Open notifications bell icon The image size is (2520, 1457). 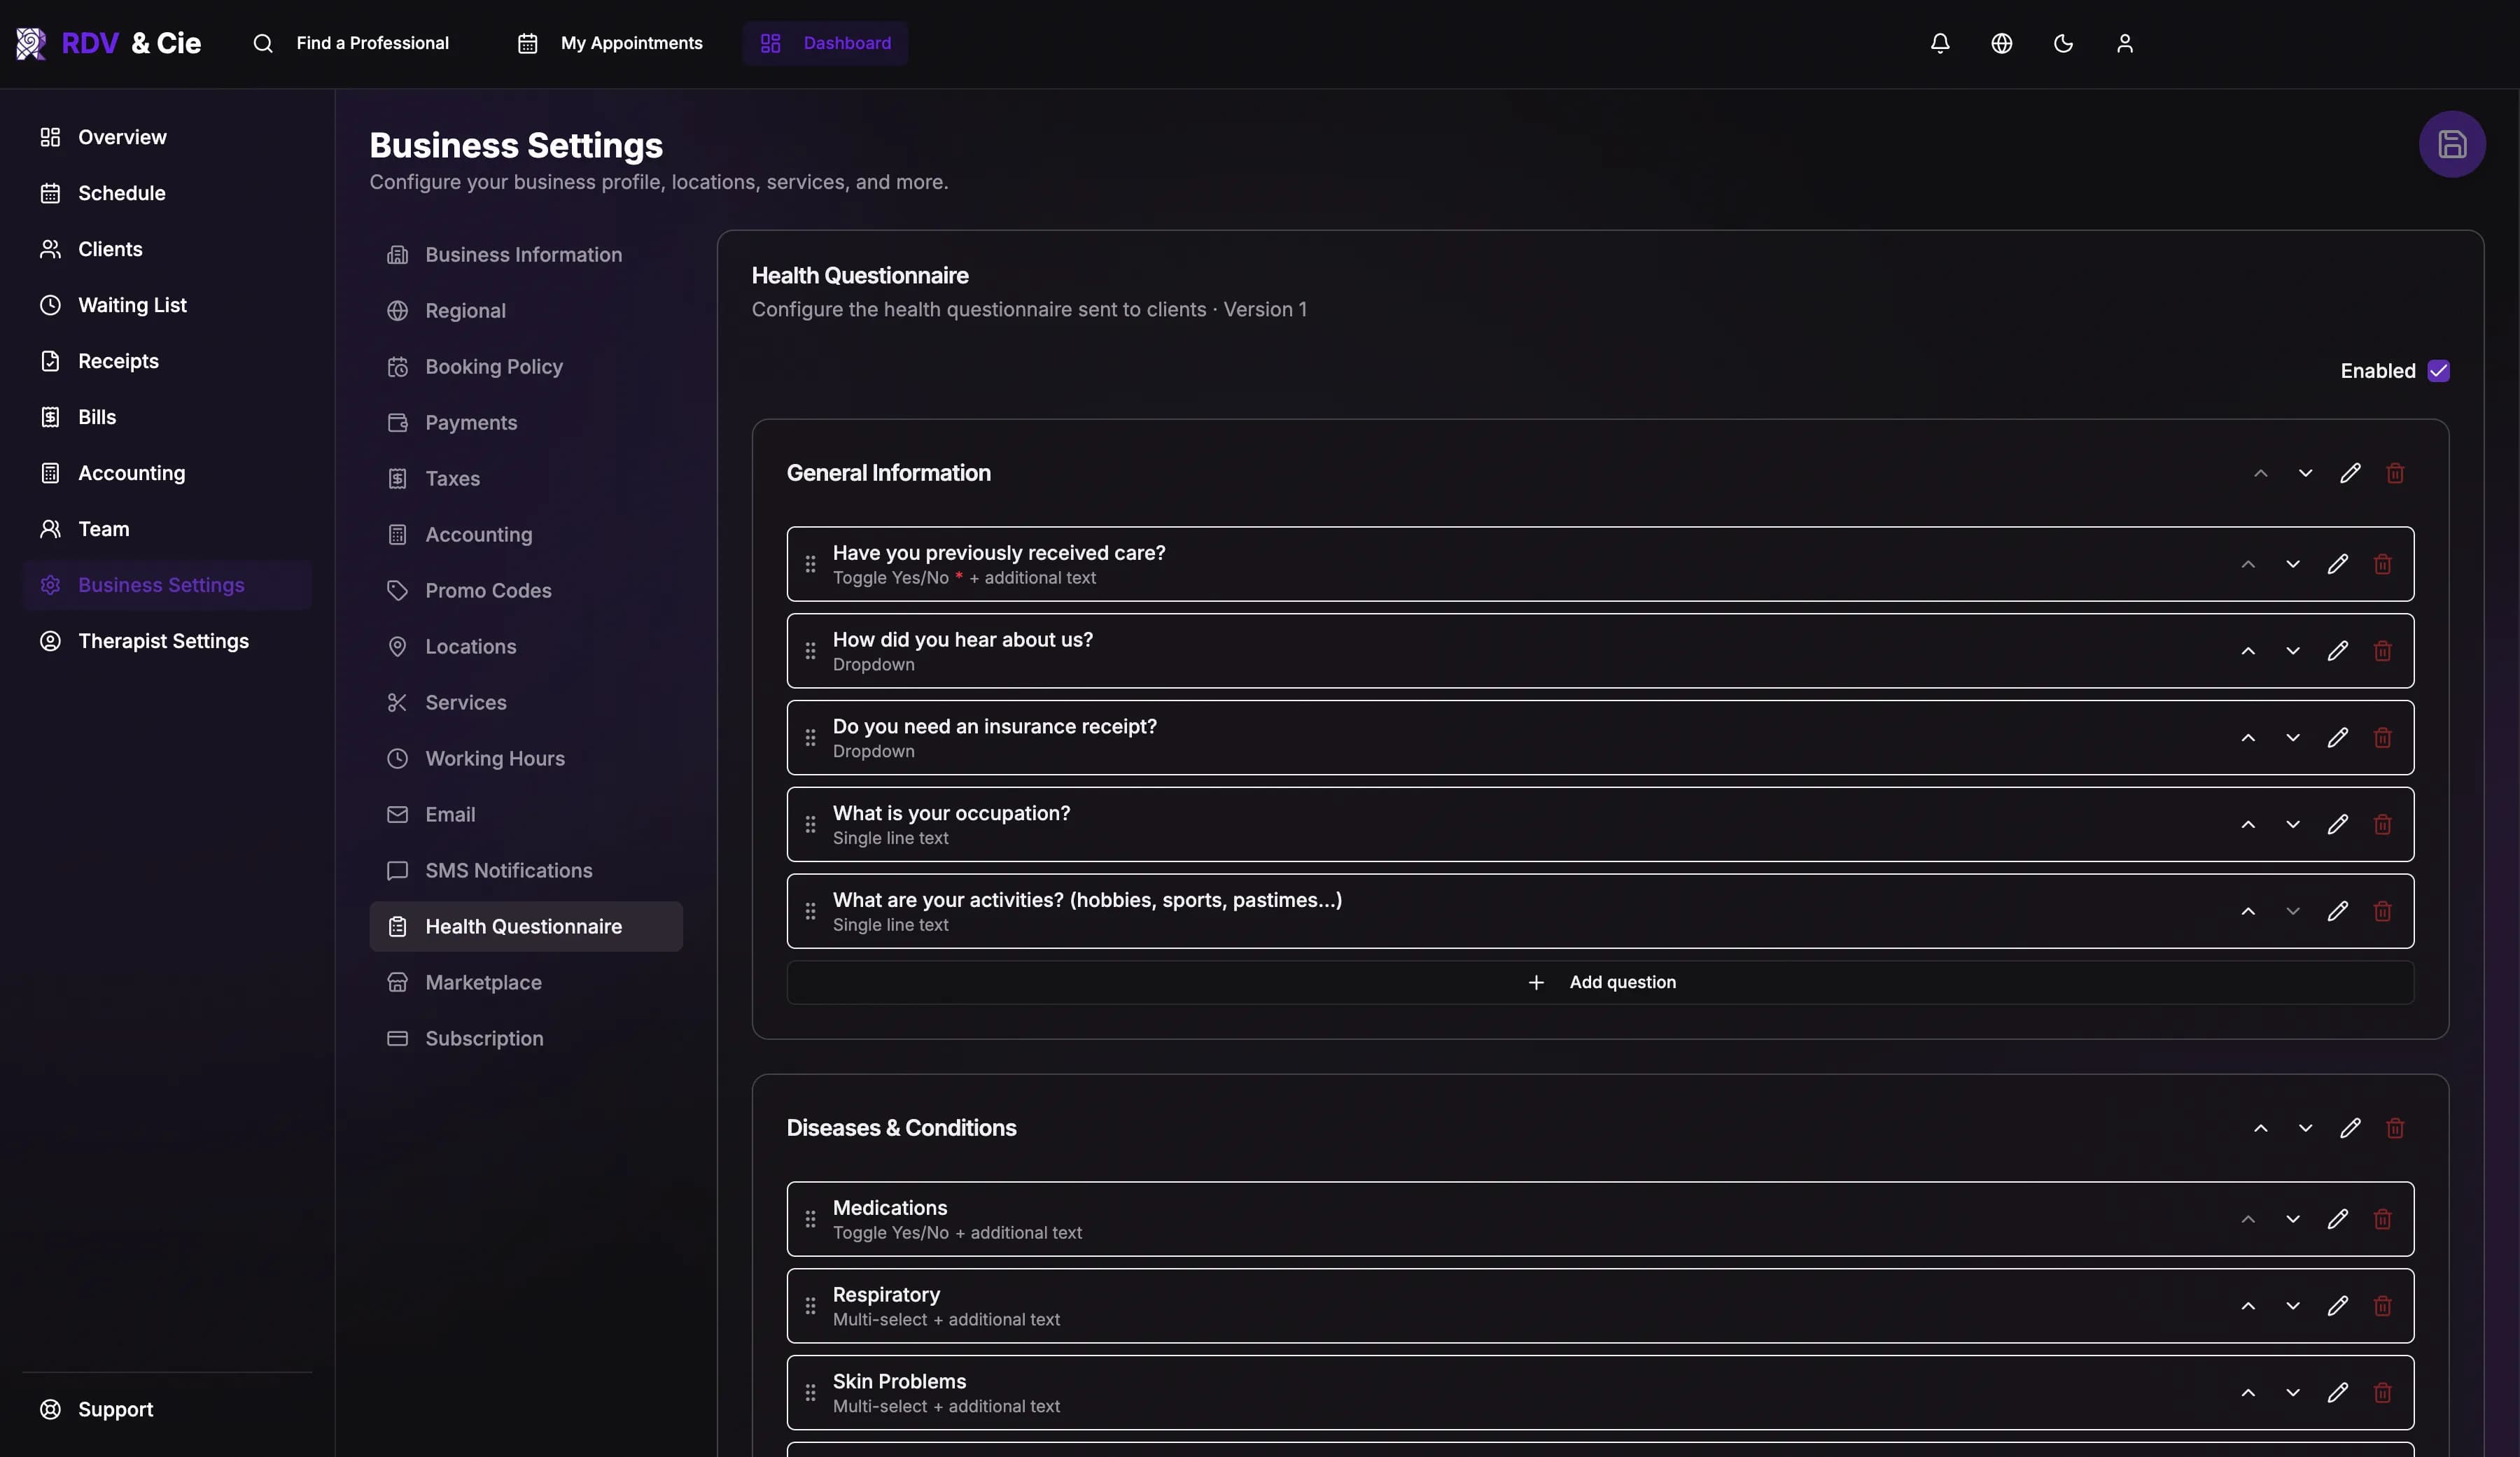1939,43
